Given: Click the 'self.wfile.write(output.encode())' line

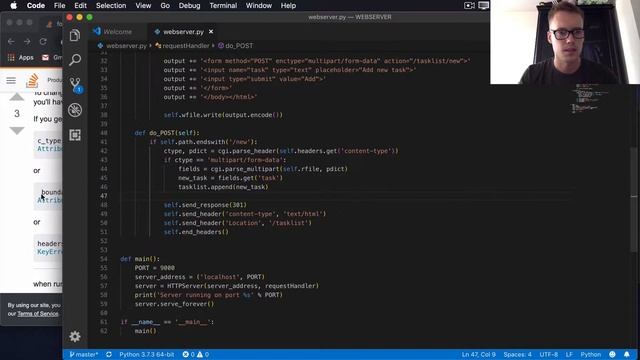Looking at the screenshot, I should click(223, 115).
